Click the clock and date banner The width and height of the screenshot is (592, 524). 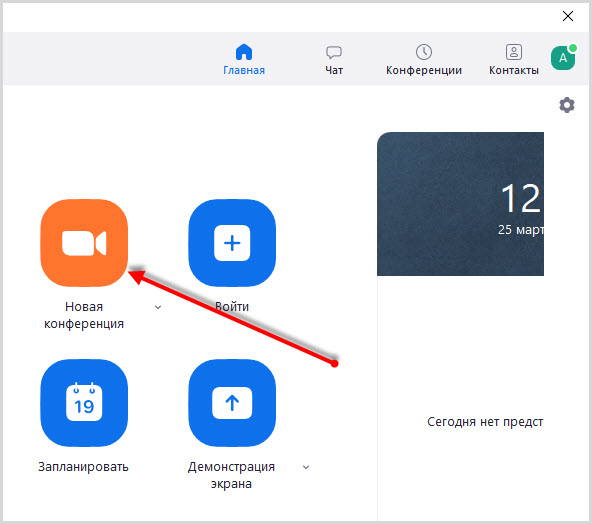pyautogui.click(x=460, y=204)
